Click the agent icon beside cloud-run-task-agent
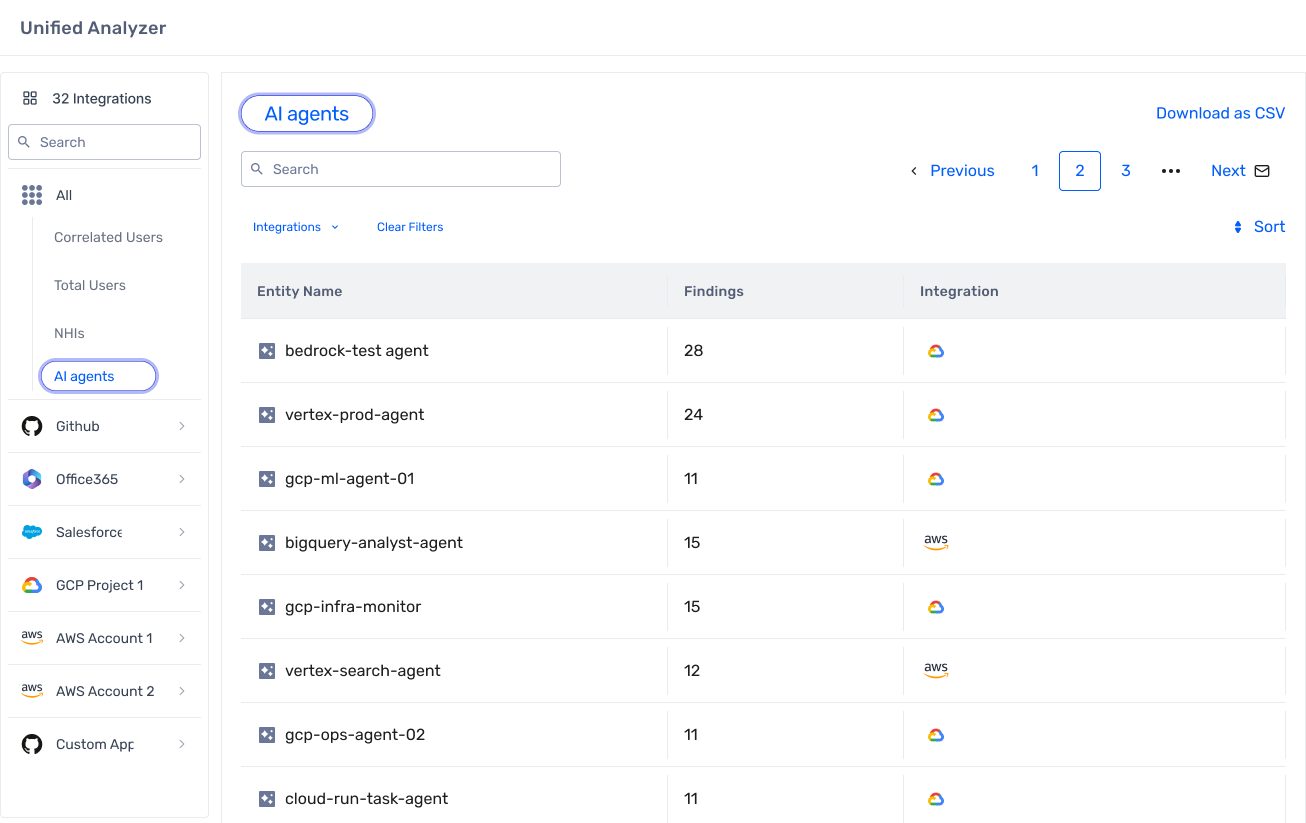Image resolution: width=1306 pixels, height=823 pixels. (x=267, y=799)
